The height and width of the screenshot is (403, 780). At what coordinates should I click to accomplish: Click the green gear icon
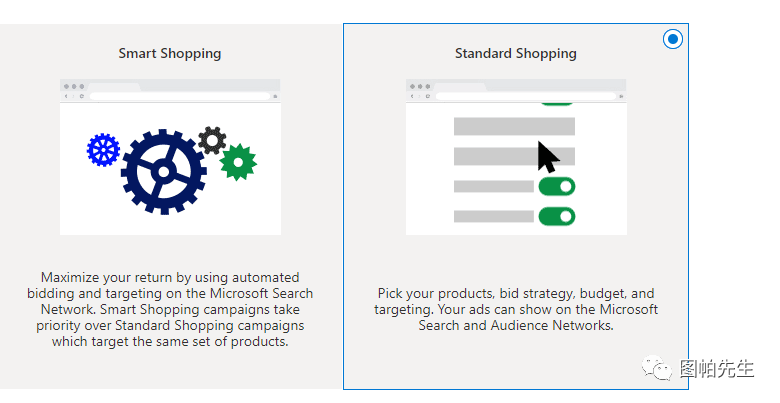(x=238, y=162)
